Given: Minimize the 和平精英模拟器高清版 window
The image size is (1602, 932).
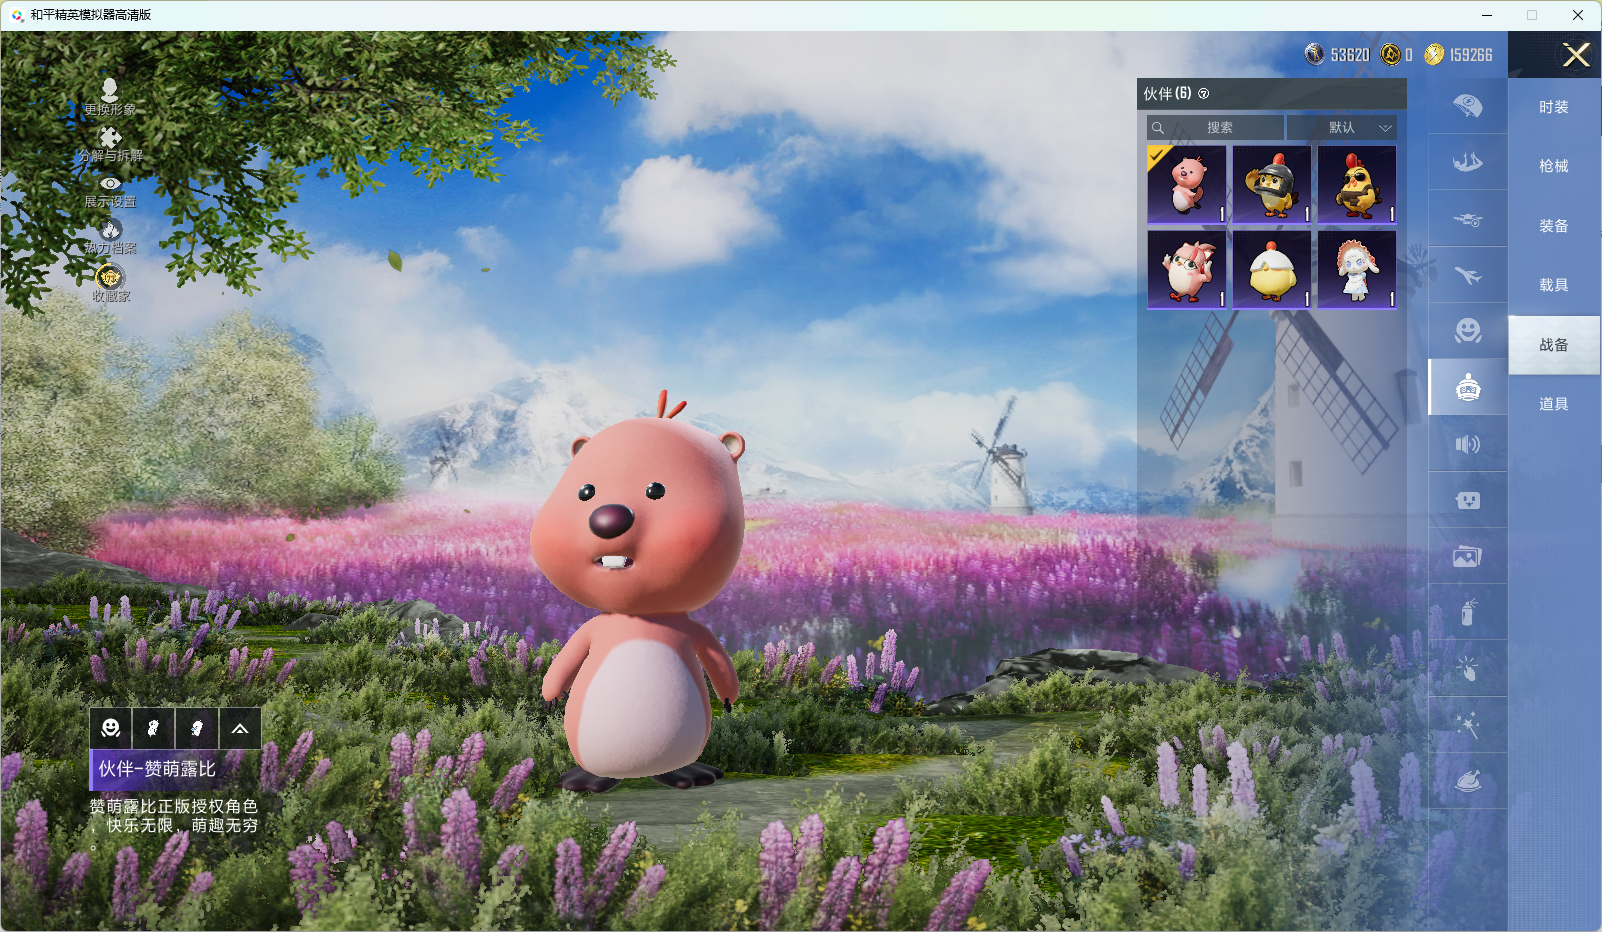Looking at the screenshot, I should [x=1487, y=15].
